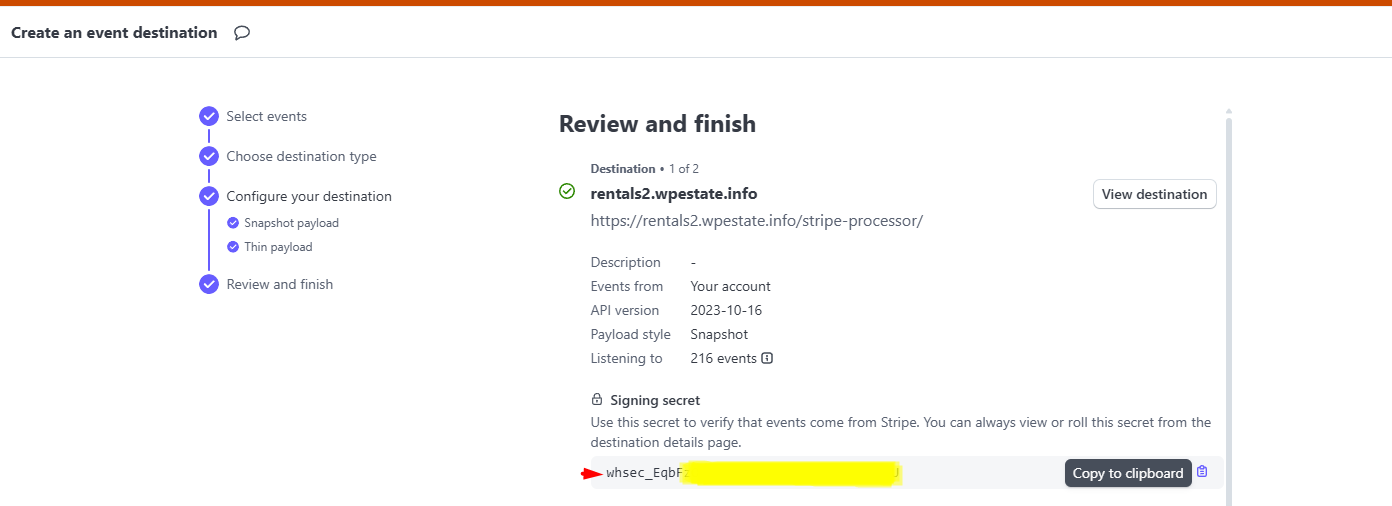Image resolution: width=1392 pixels, height=506 pixels.
Task: Open info icon next to 216 events
Action: pyautogui.click(x=767, y=358)
